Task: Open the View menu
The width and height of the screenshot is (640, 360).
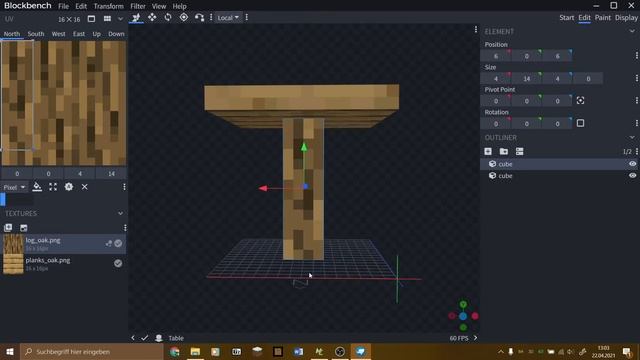Action: 159,6
